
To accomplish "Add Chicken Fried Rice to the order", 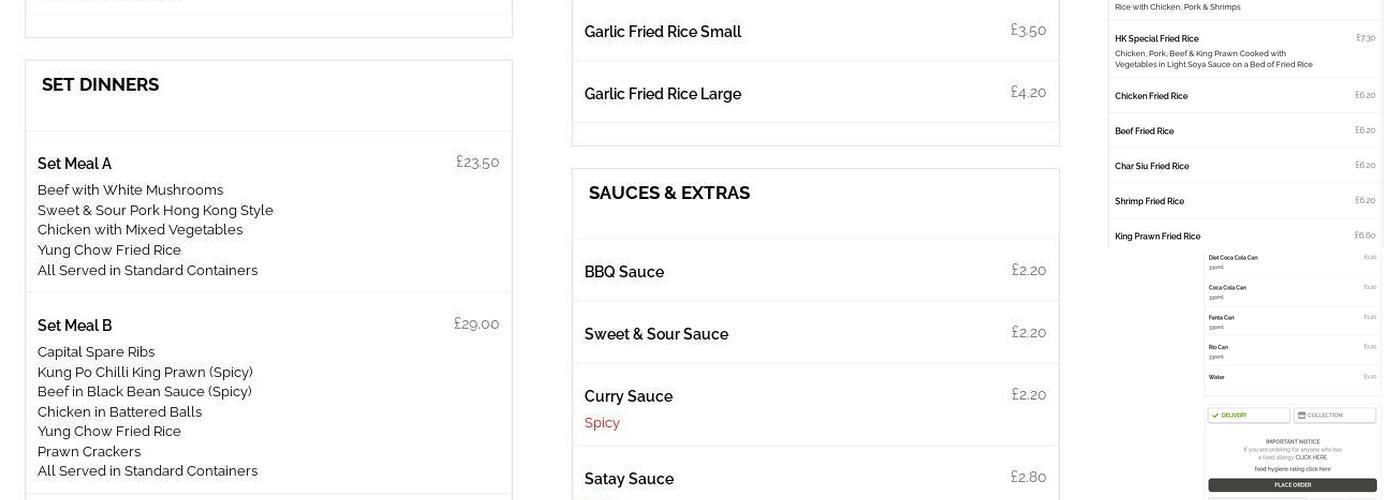I will 1245,96.
